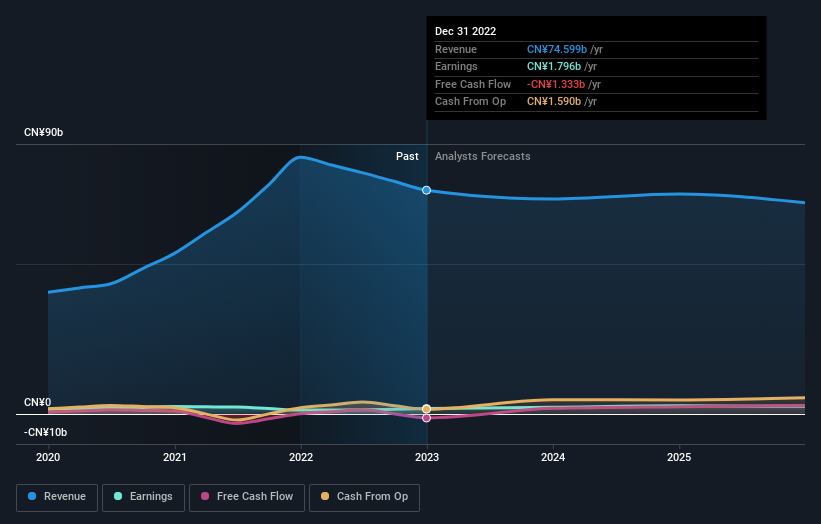
Task: Click the 2021 x-axis label
Action: click(174, 457)
